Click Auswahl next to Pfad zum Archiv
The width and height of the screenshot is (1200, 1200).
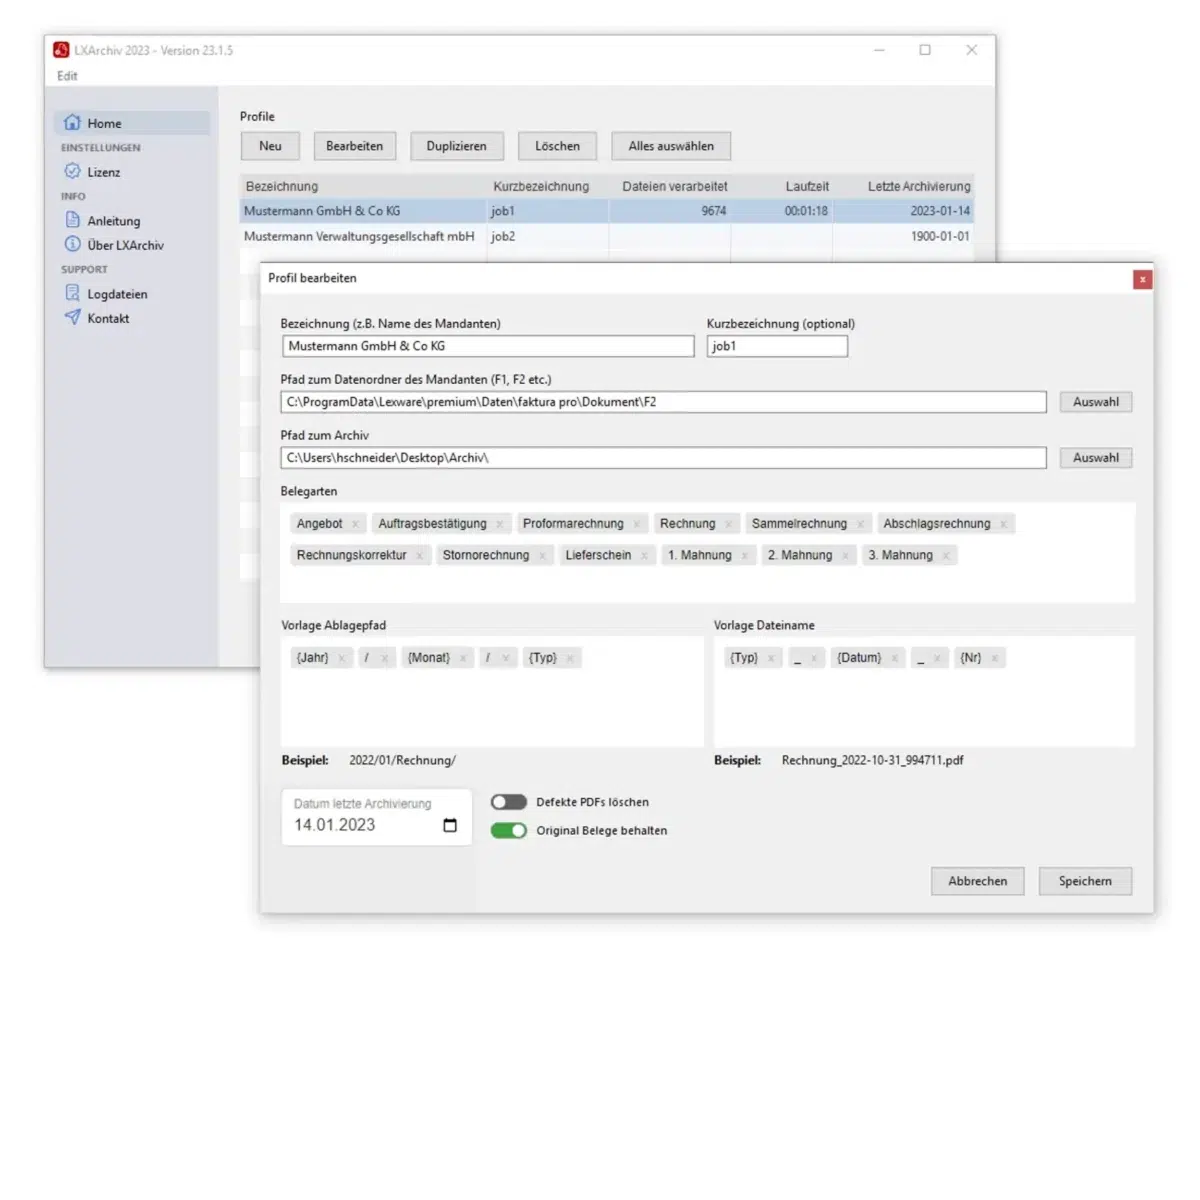(1095, 458)
